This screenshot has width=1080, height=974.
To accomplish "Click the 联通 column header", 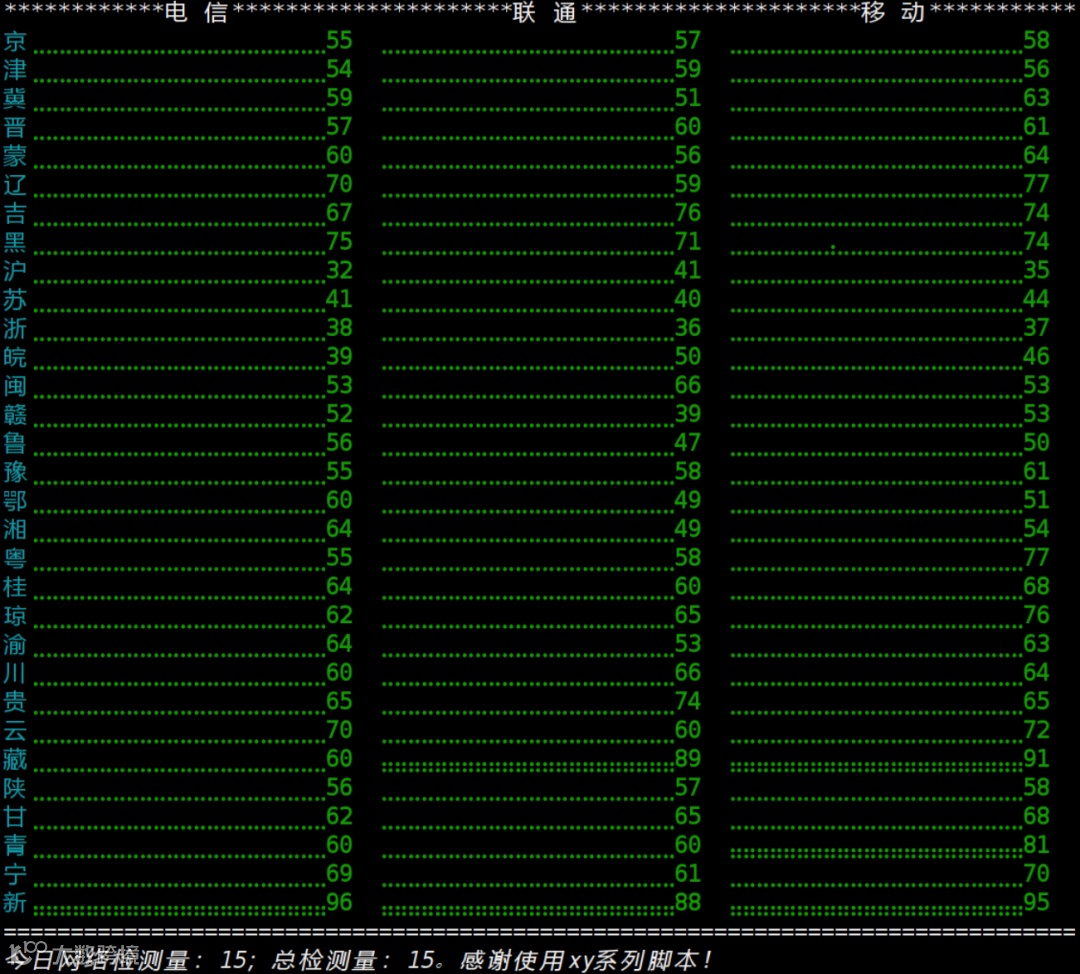I will tap(544, 12).
